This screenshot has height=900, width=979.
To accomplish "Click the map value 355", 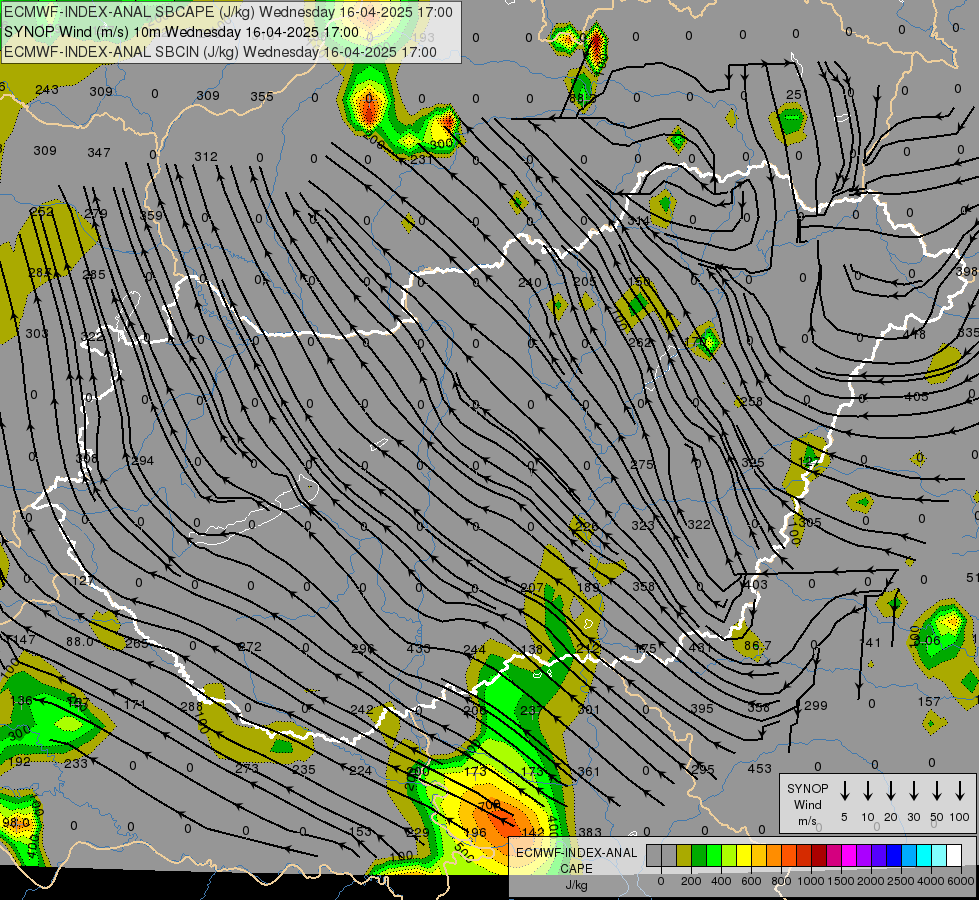I will [x=262, y=96].
